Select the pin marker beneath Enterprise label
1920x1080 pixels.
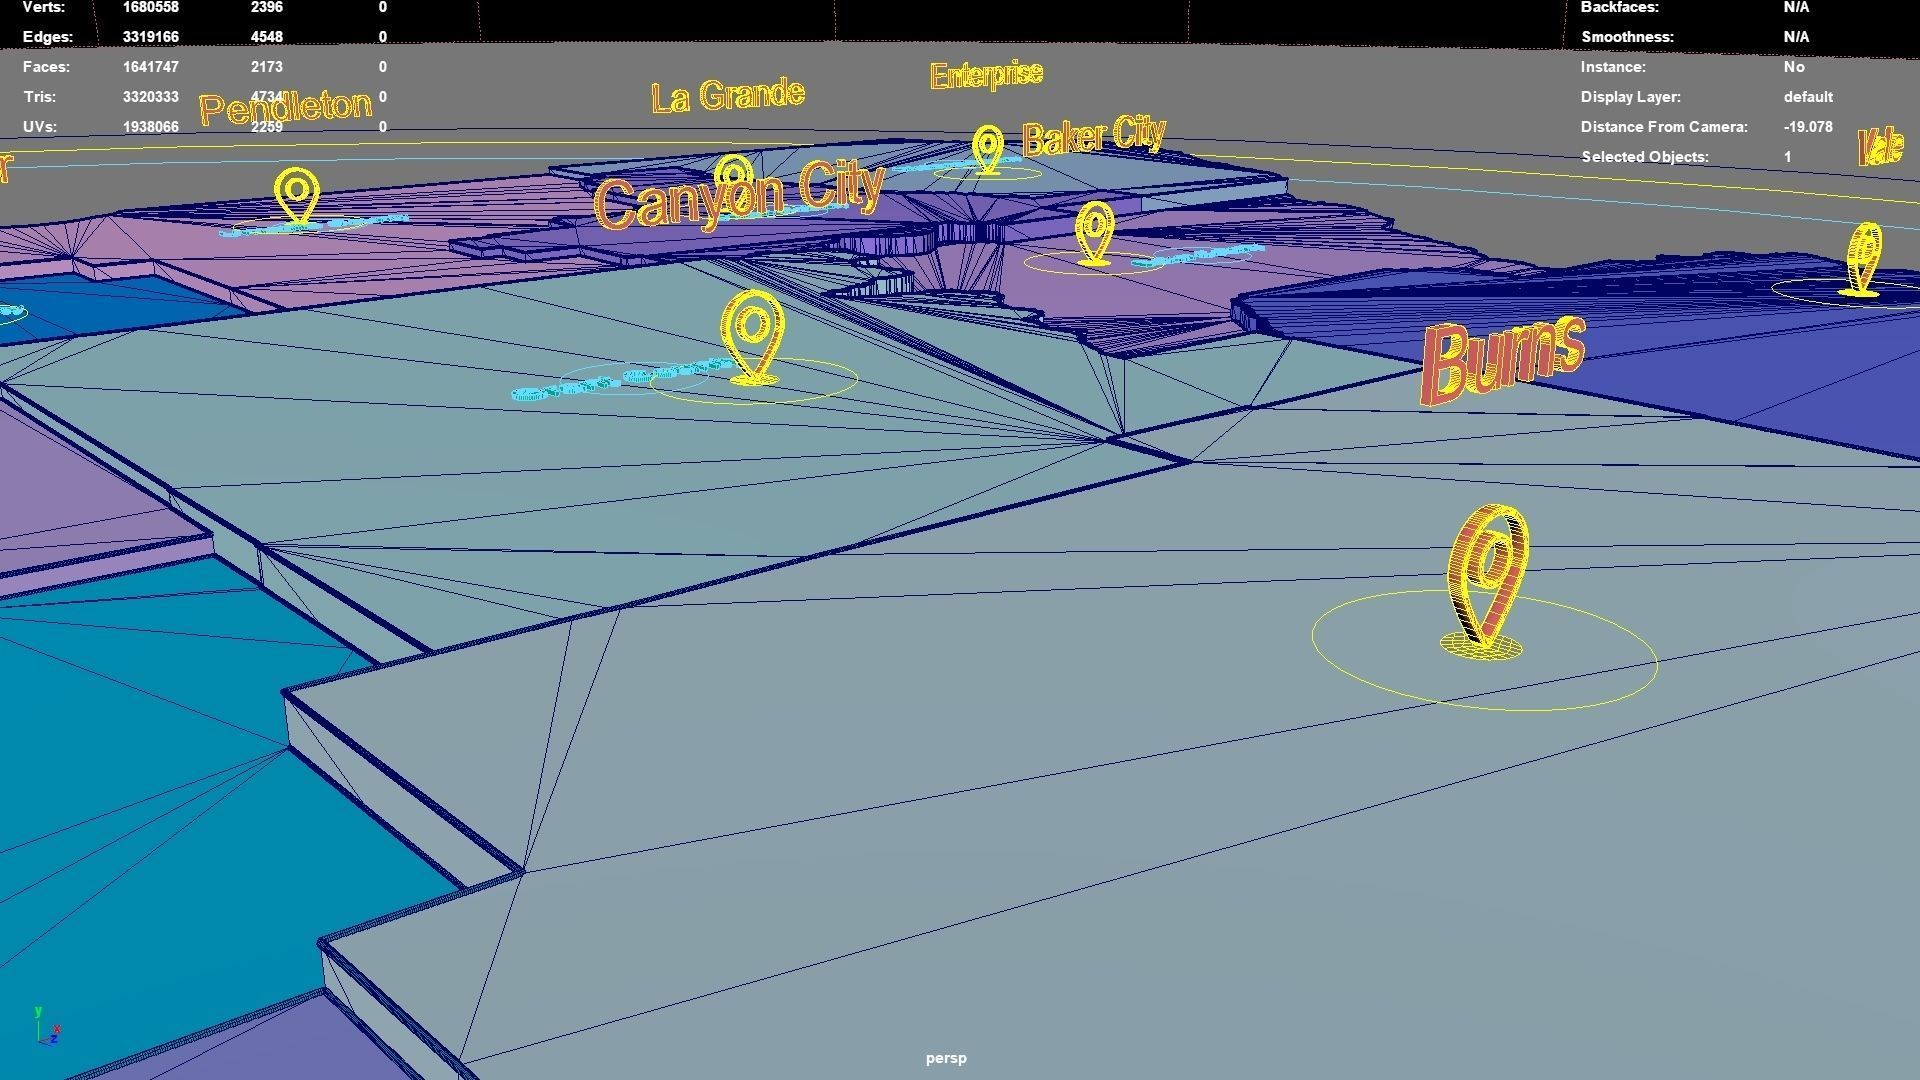987,148
